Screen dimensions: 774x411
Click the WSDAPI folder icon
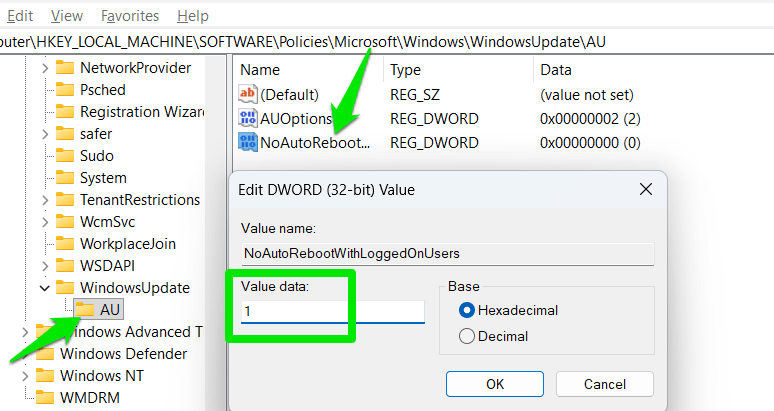point(65,266)
